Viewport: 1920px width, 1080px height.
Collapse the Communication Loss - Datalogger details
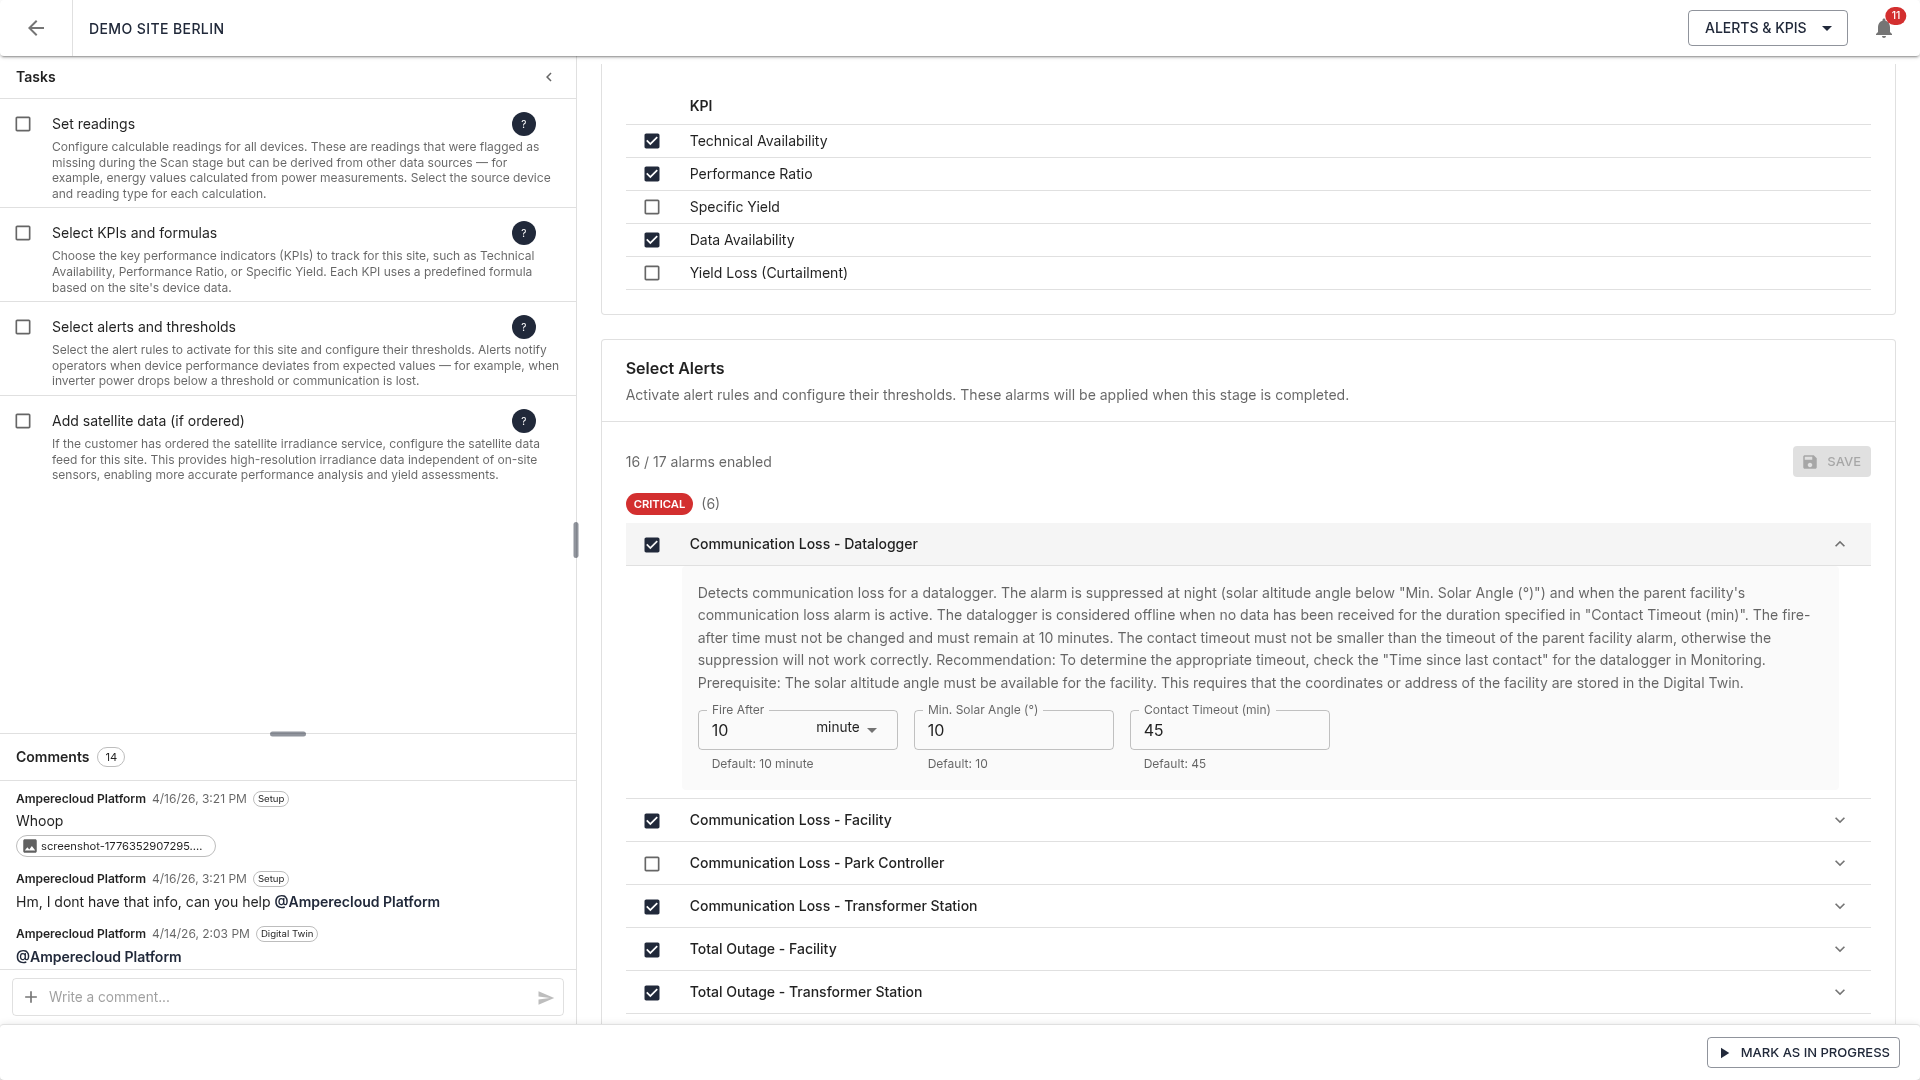point(1840,544)
